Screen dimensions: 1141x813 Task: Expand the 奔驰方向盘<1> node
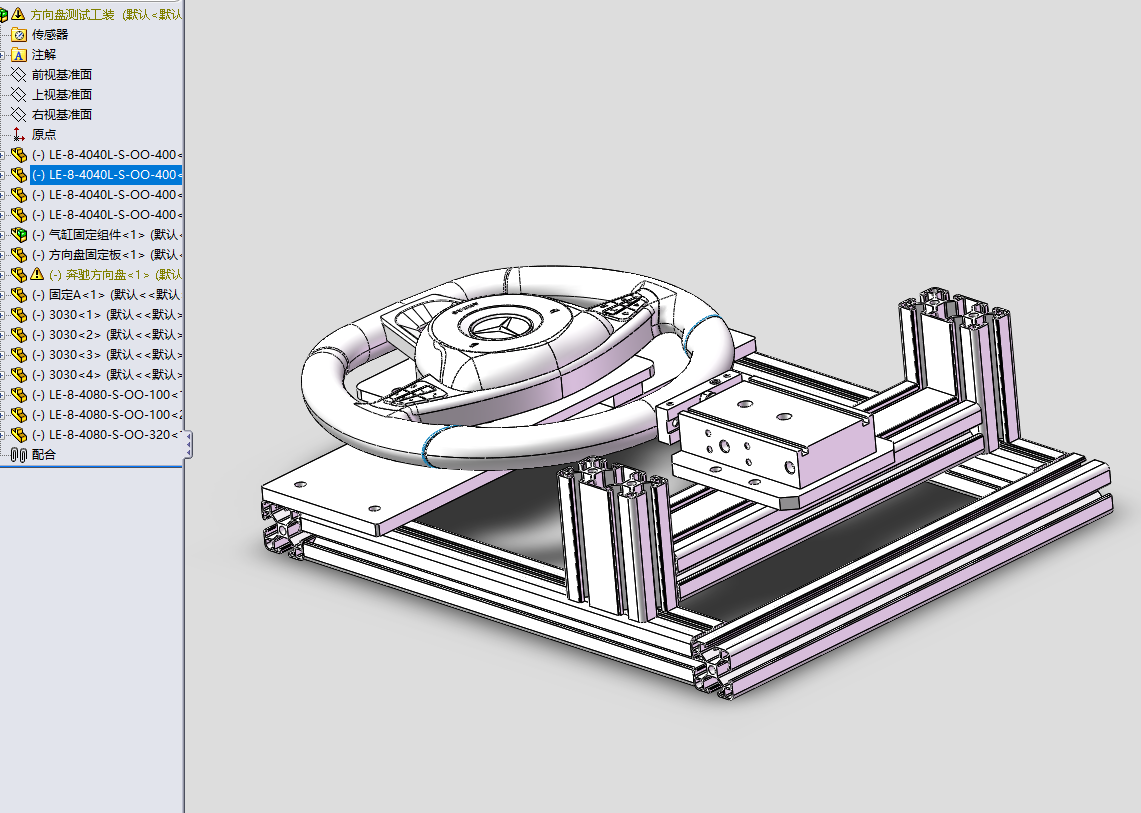click(x=2, y=274)
